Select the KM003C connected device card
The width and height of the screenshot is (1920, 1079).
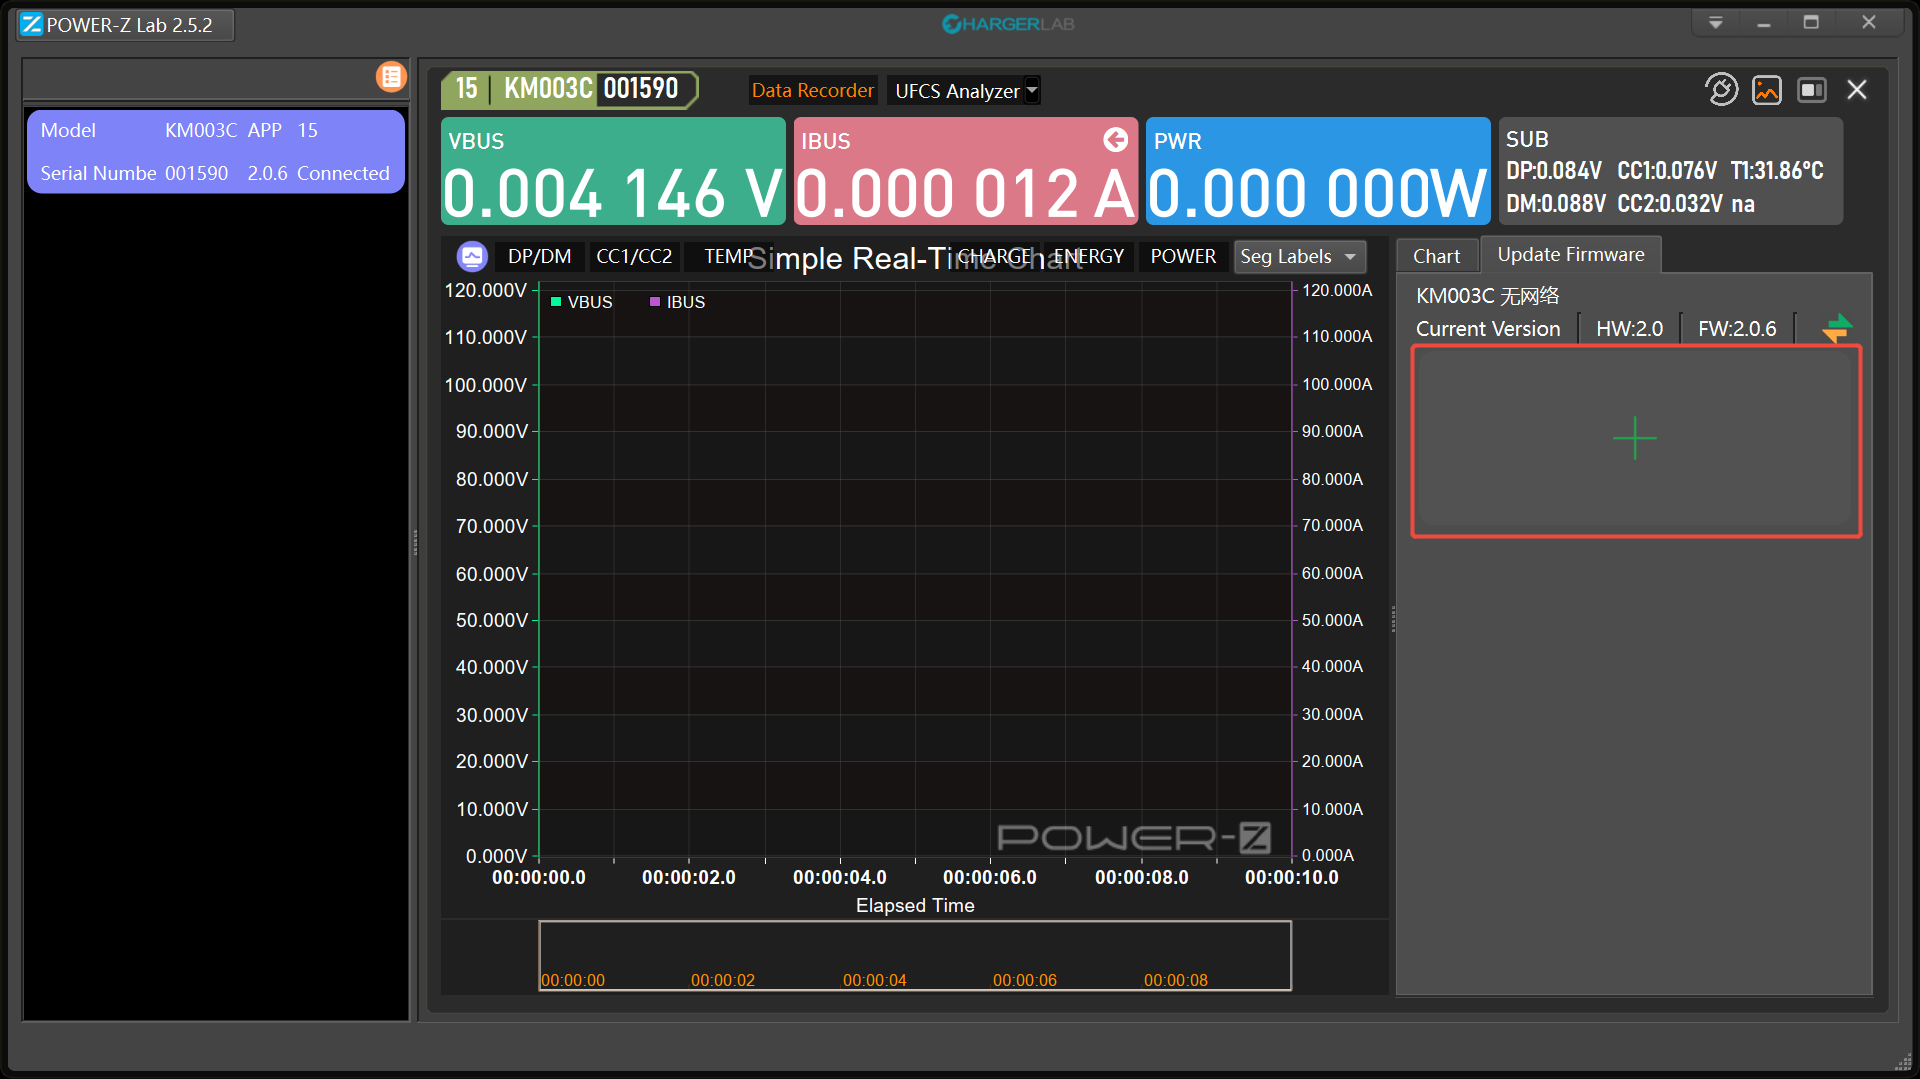216,152
